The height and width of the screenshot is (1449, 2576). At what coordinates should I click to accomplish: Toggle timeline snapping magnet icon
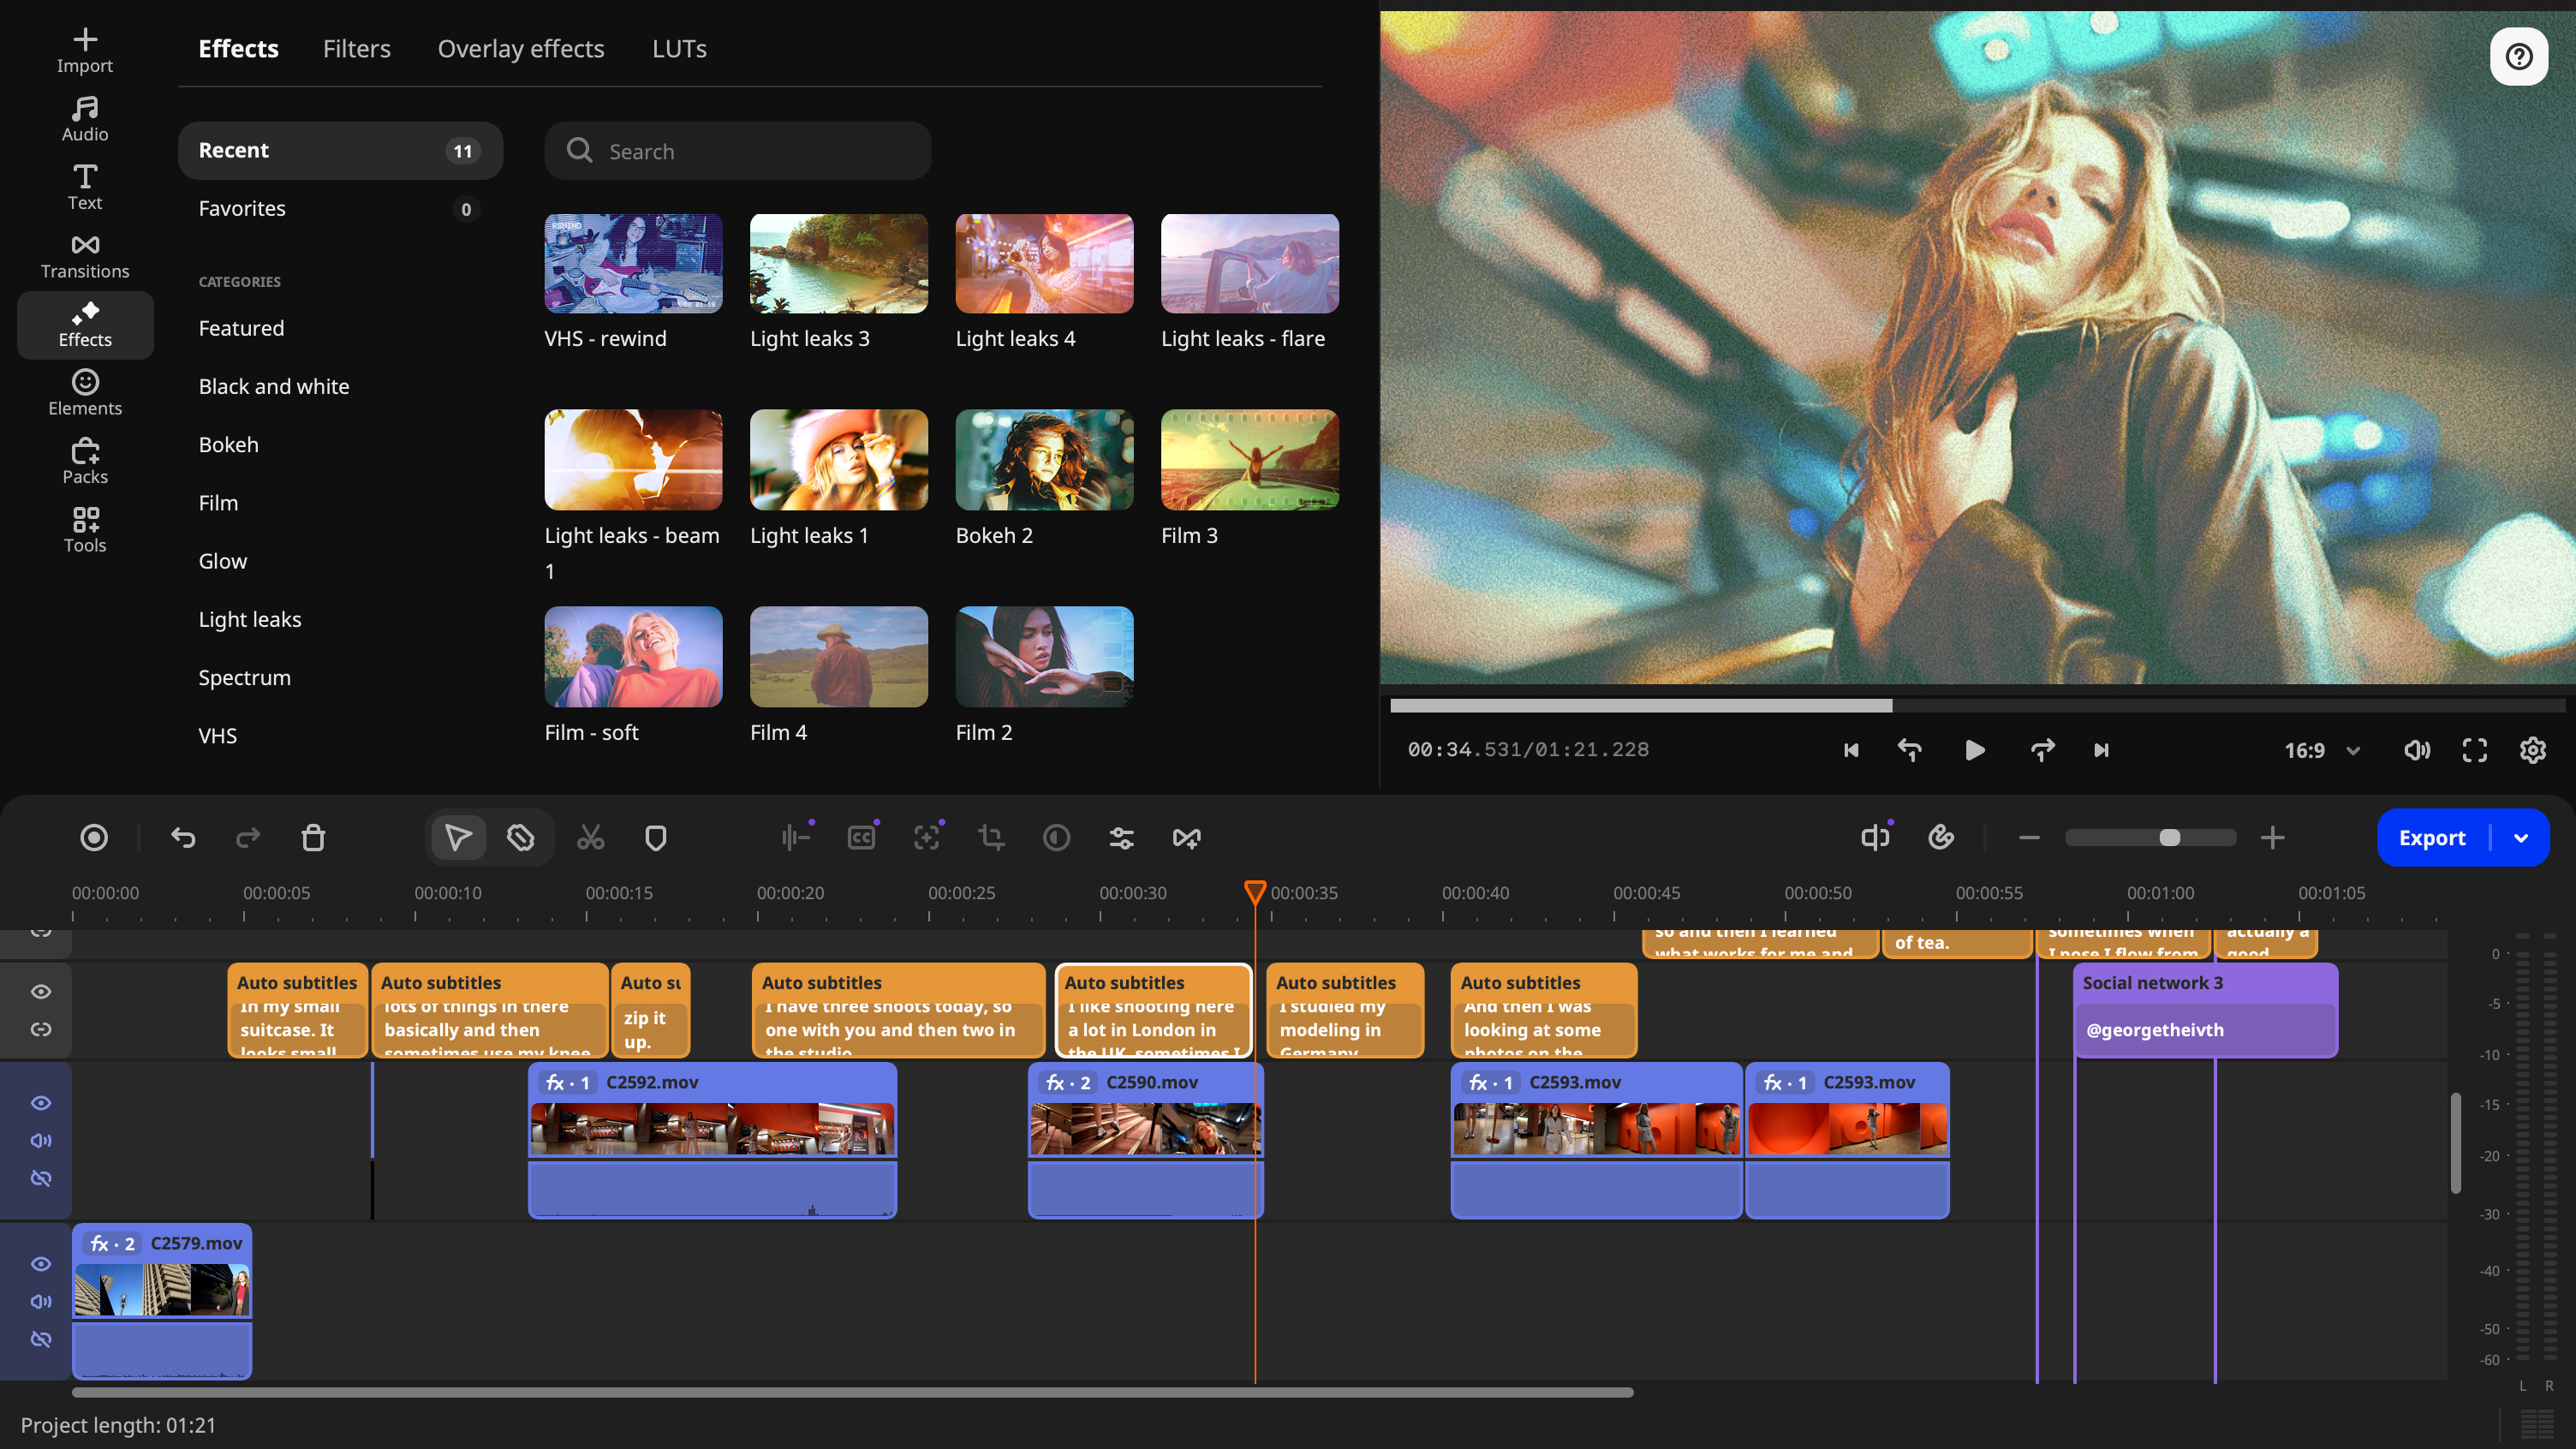coord(1941,837)
